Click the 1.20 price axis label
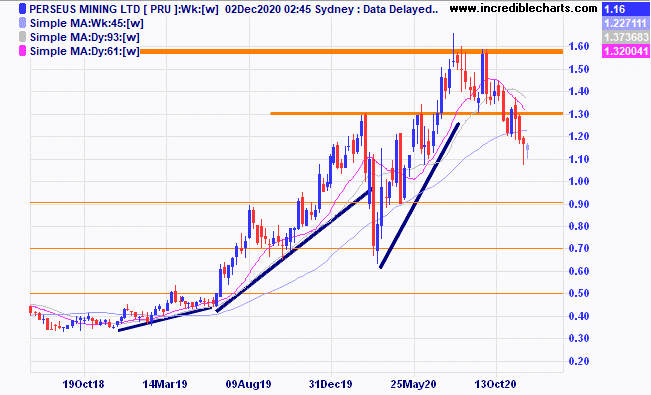This screenshot has width=651, height=395. [579, 136]
